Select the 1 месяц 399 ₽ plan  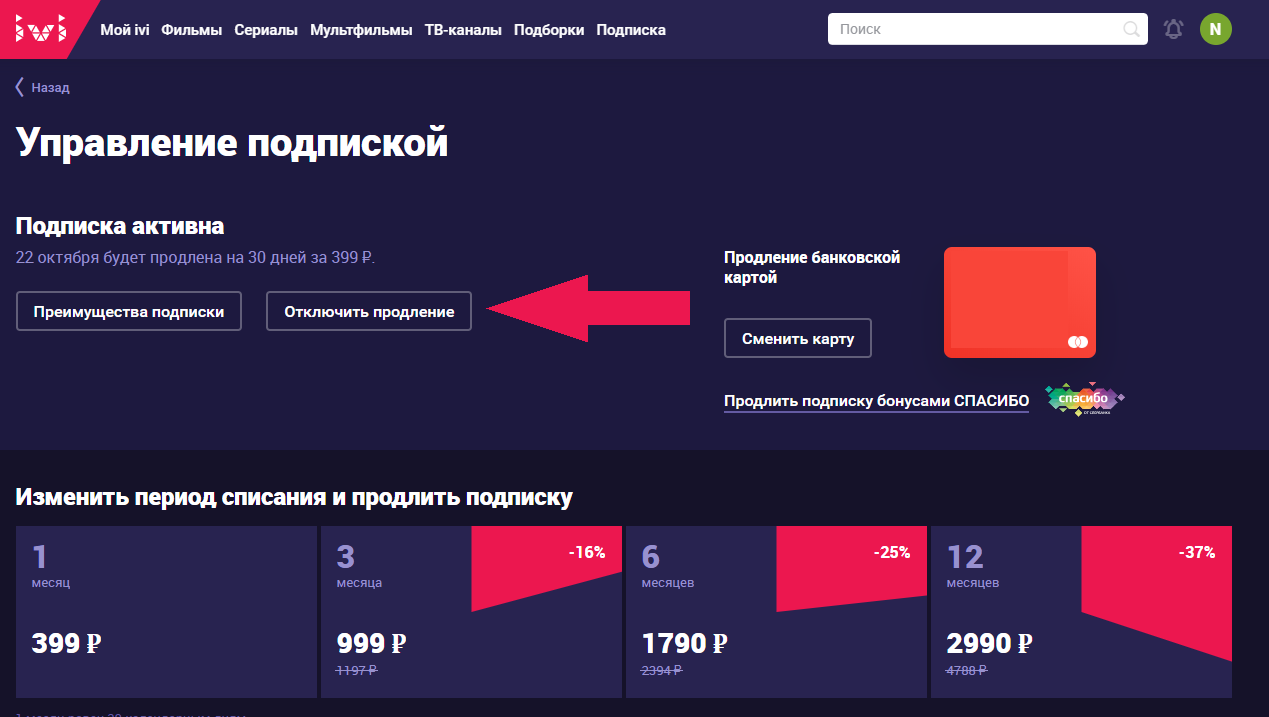[x=166, y=612]
